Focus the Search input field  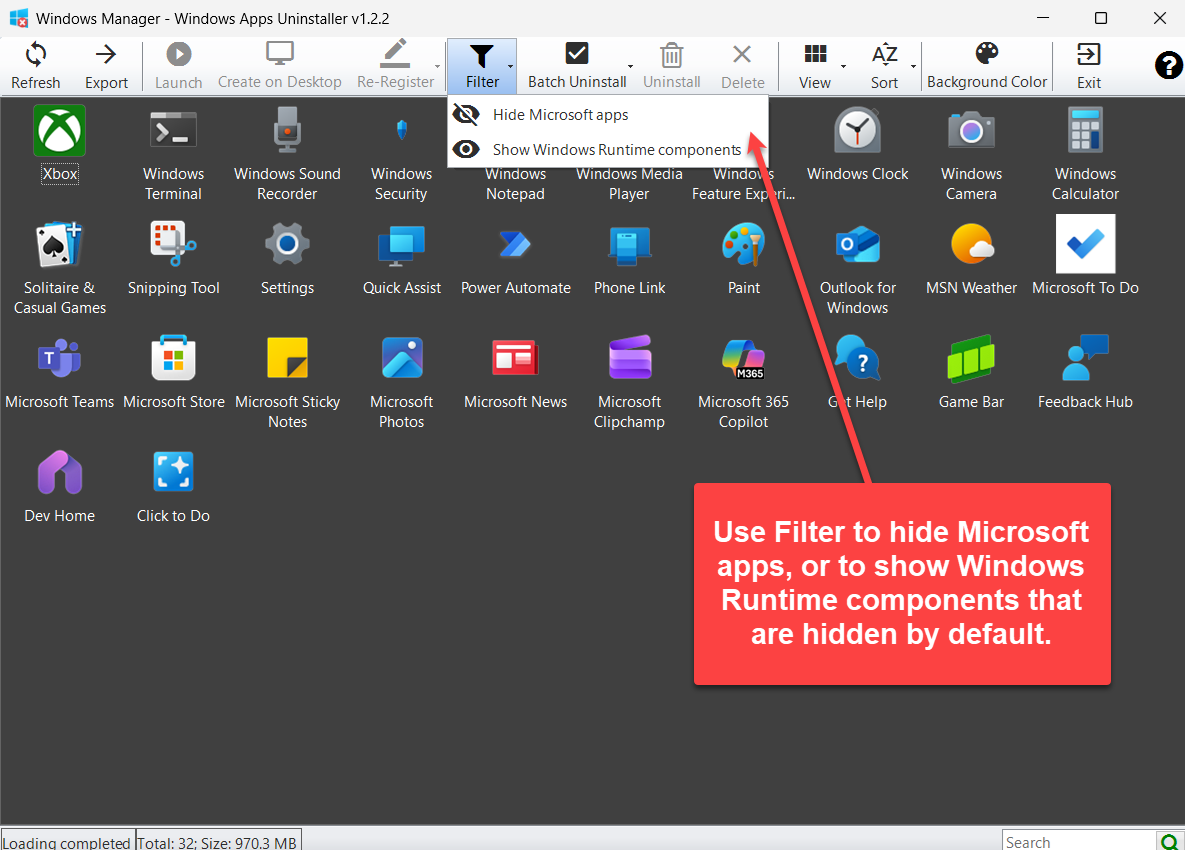(1079, 842)
